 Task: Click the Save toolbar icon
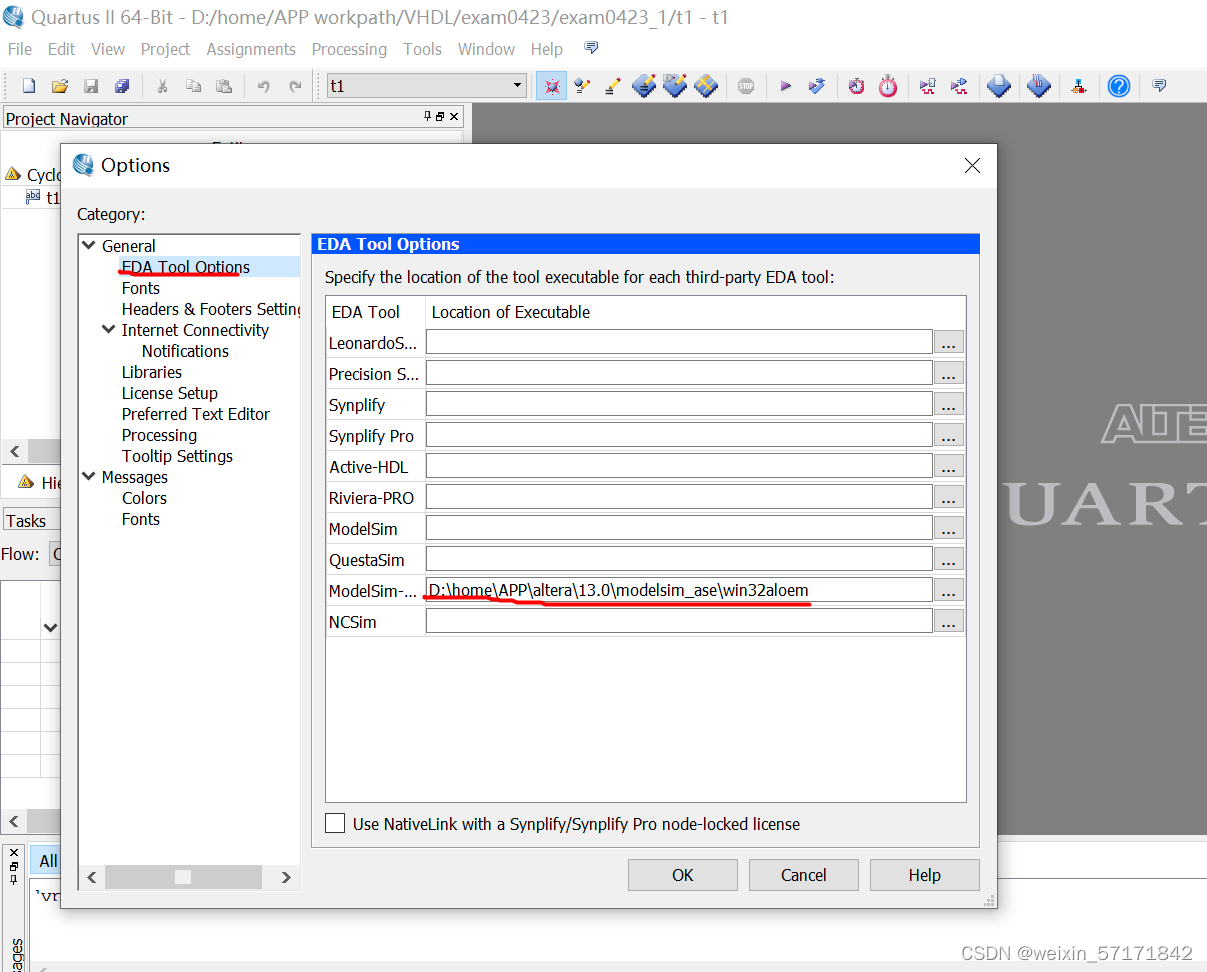click(x=91, y=86)
